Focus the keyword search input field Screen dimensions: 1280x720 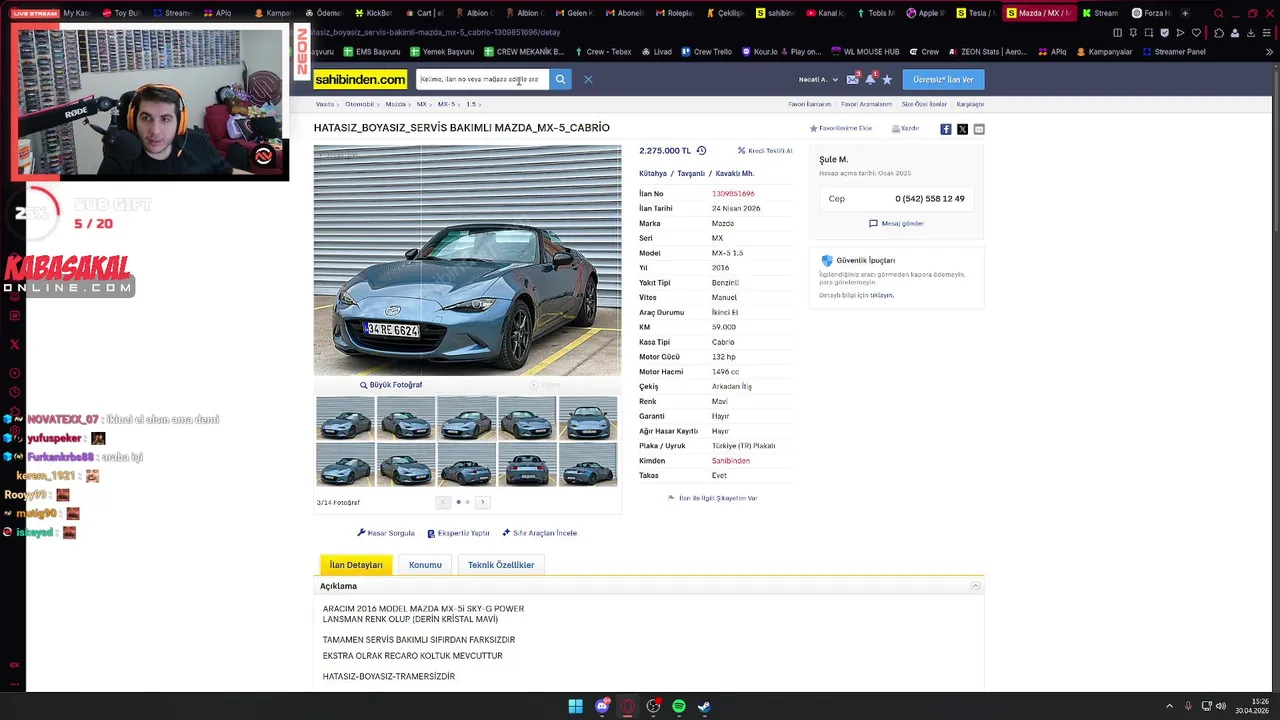pos(482,79)
